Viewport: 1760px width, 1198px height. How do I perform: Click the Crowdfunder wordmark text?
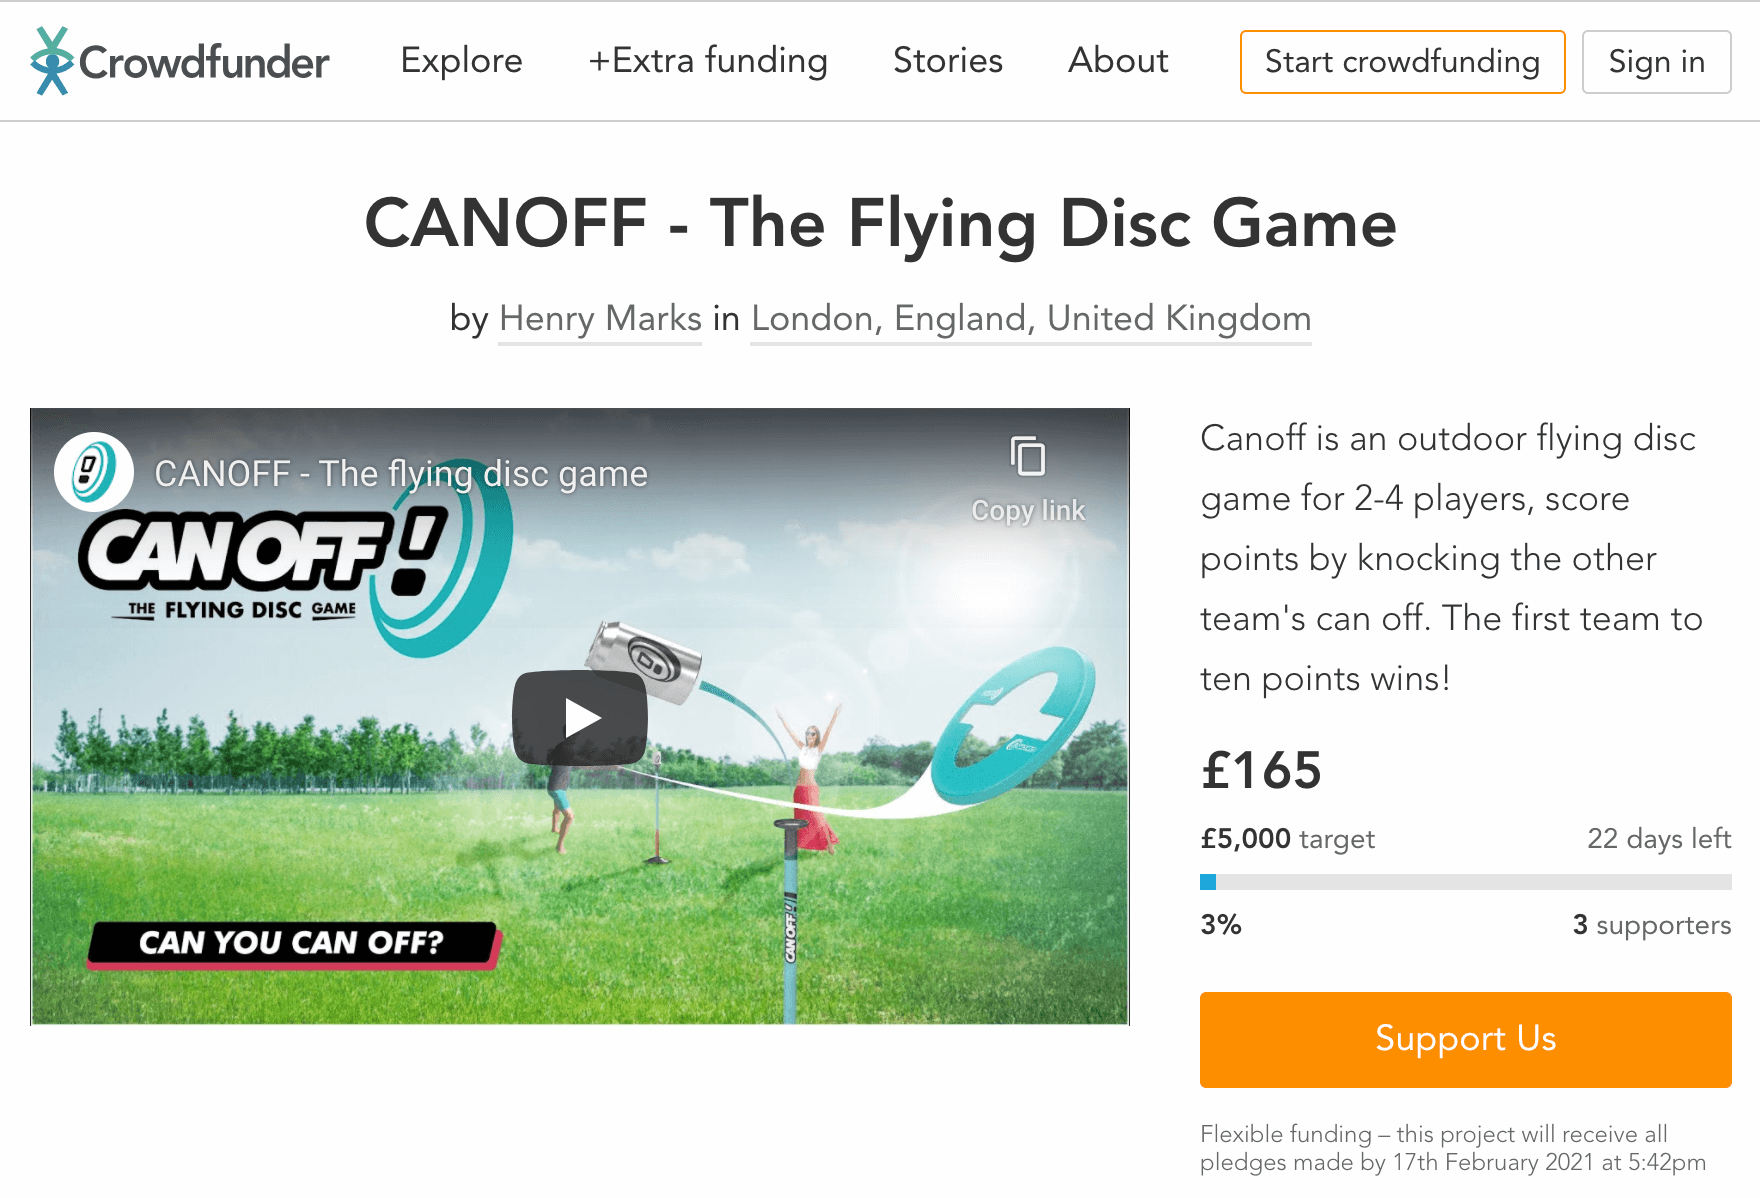point(204,63)
